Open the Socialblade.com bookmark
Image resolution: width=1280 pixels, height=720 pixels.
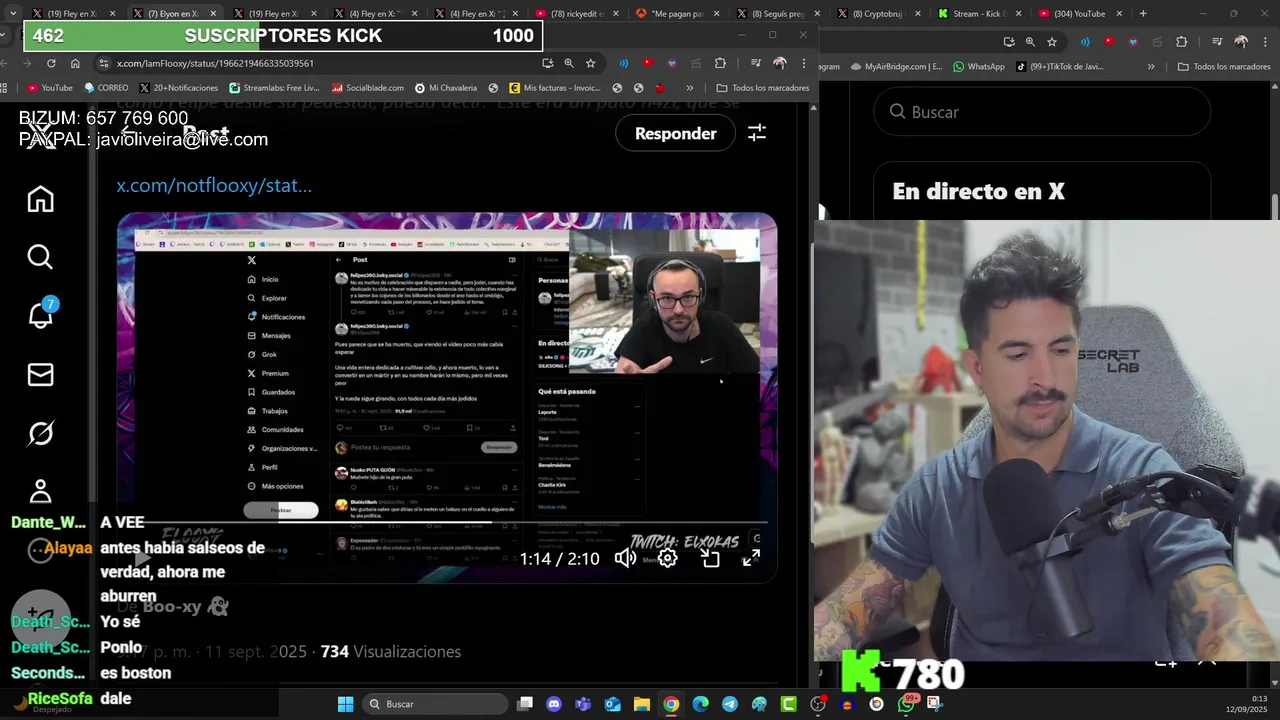point(367,88)
